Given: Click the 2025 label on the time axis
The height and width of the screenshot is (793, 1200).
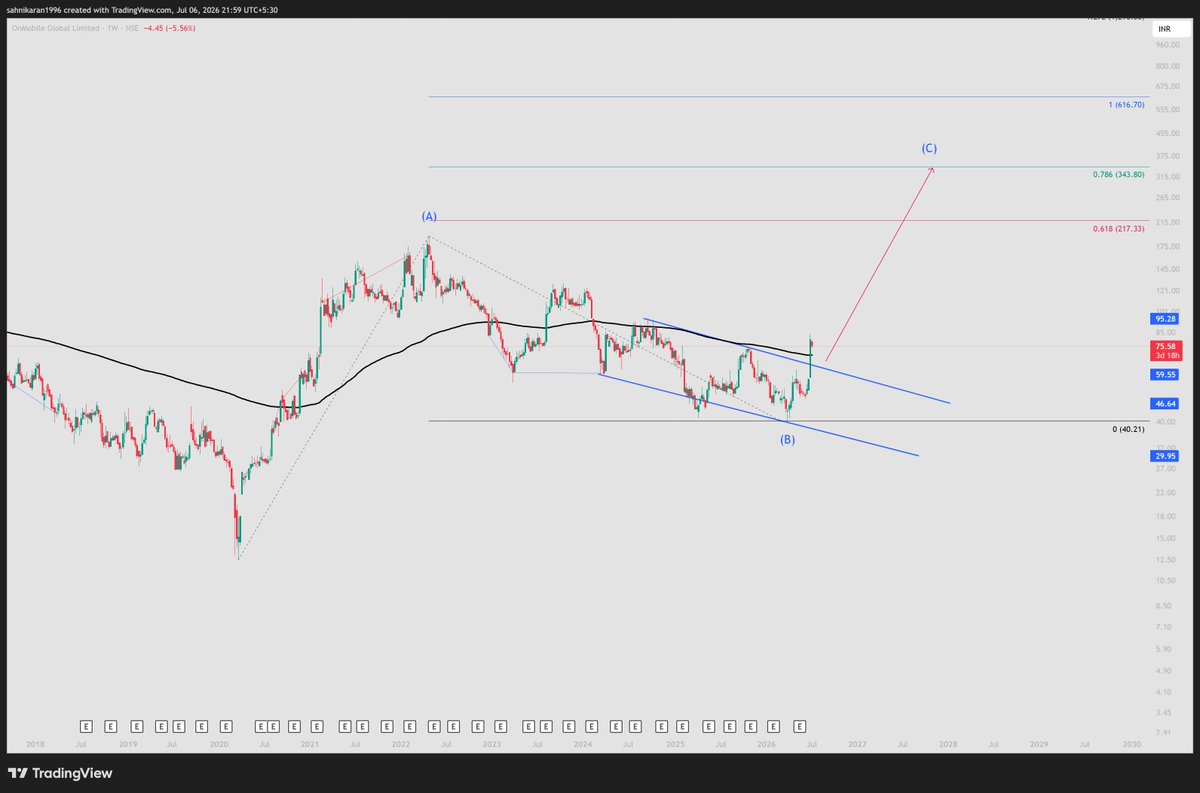Looking at the screenshot, I should point(675,744).
